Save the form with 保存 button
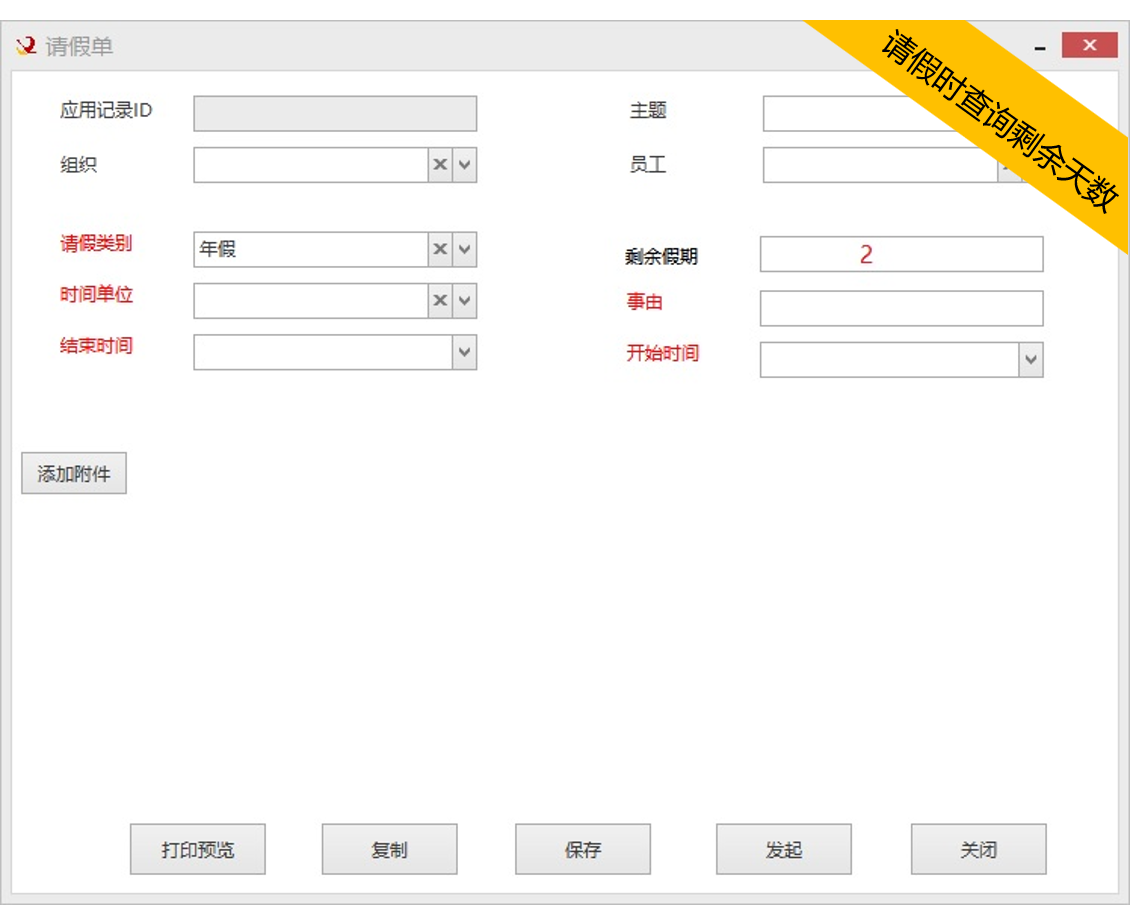Viewport: 1148px width, 905px height. coord(583,850)
